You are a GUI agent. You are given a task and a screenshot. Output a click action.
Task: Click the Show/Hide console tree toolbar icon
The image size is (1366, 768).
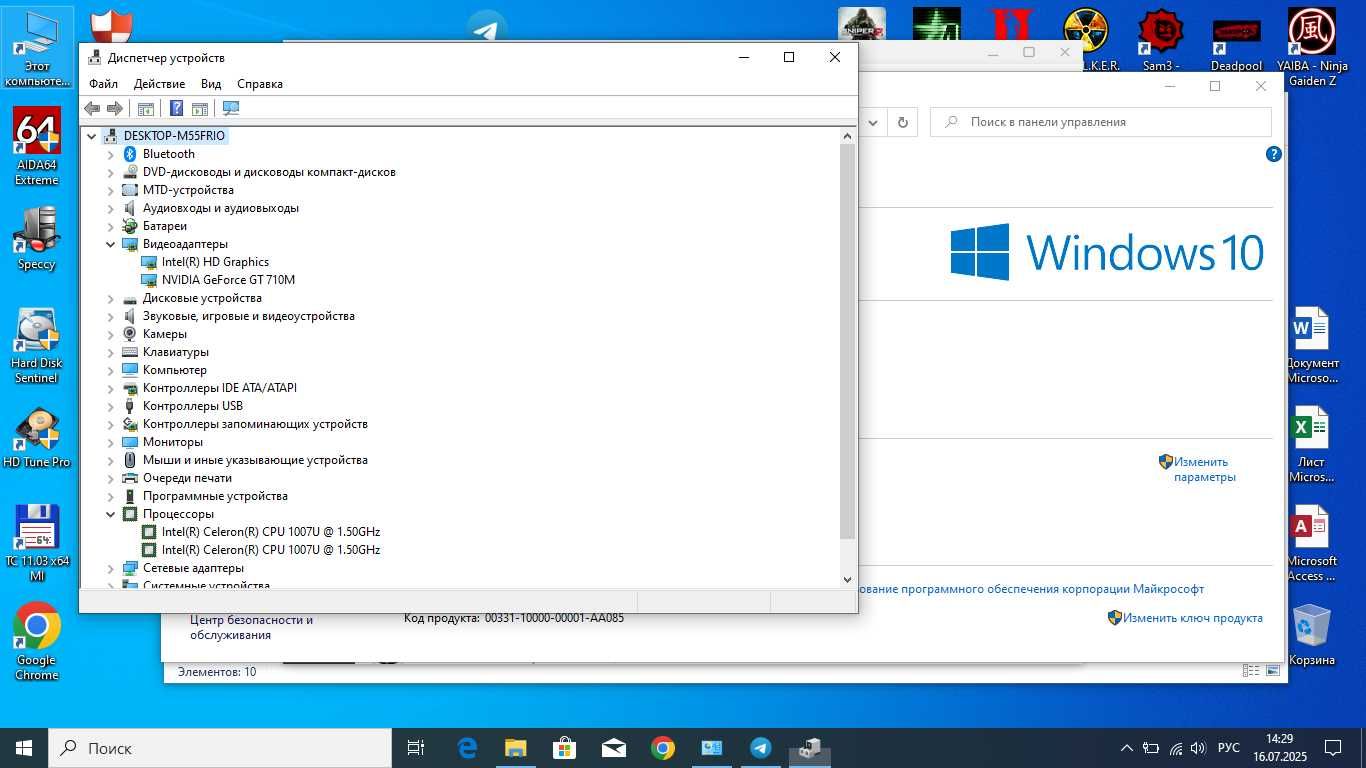[x=145, y=108]
